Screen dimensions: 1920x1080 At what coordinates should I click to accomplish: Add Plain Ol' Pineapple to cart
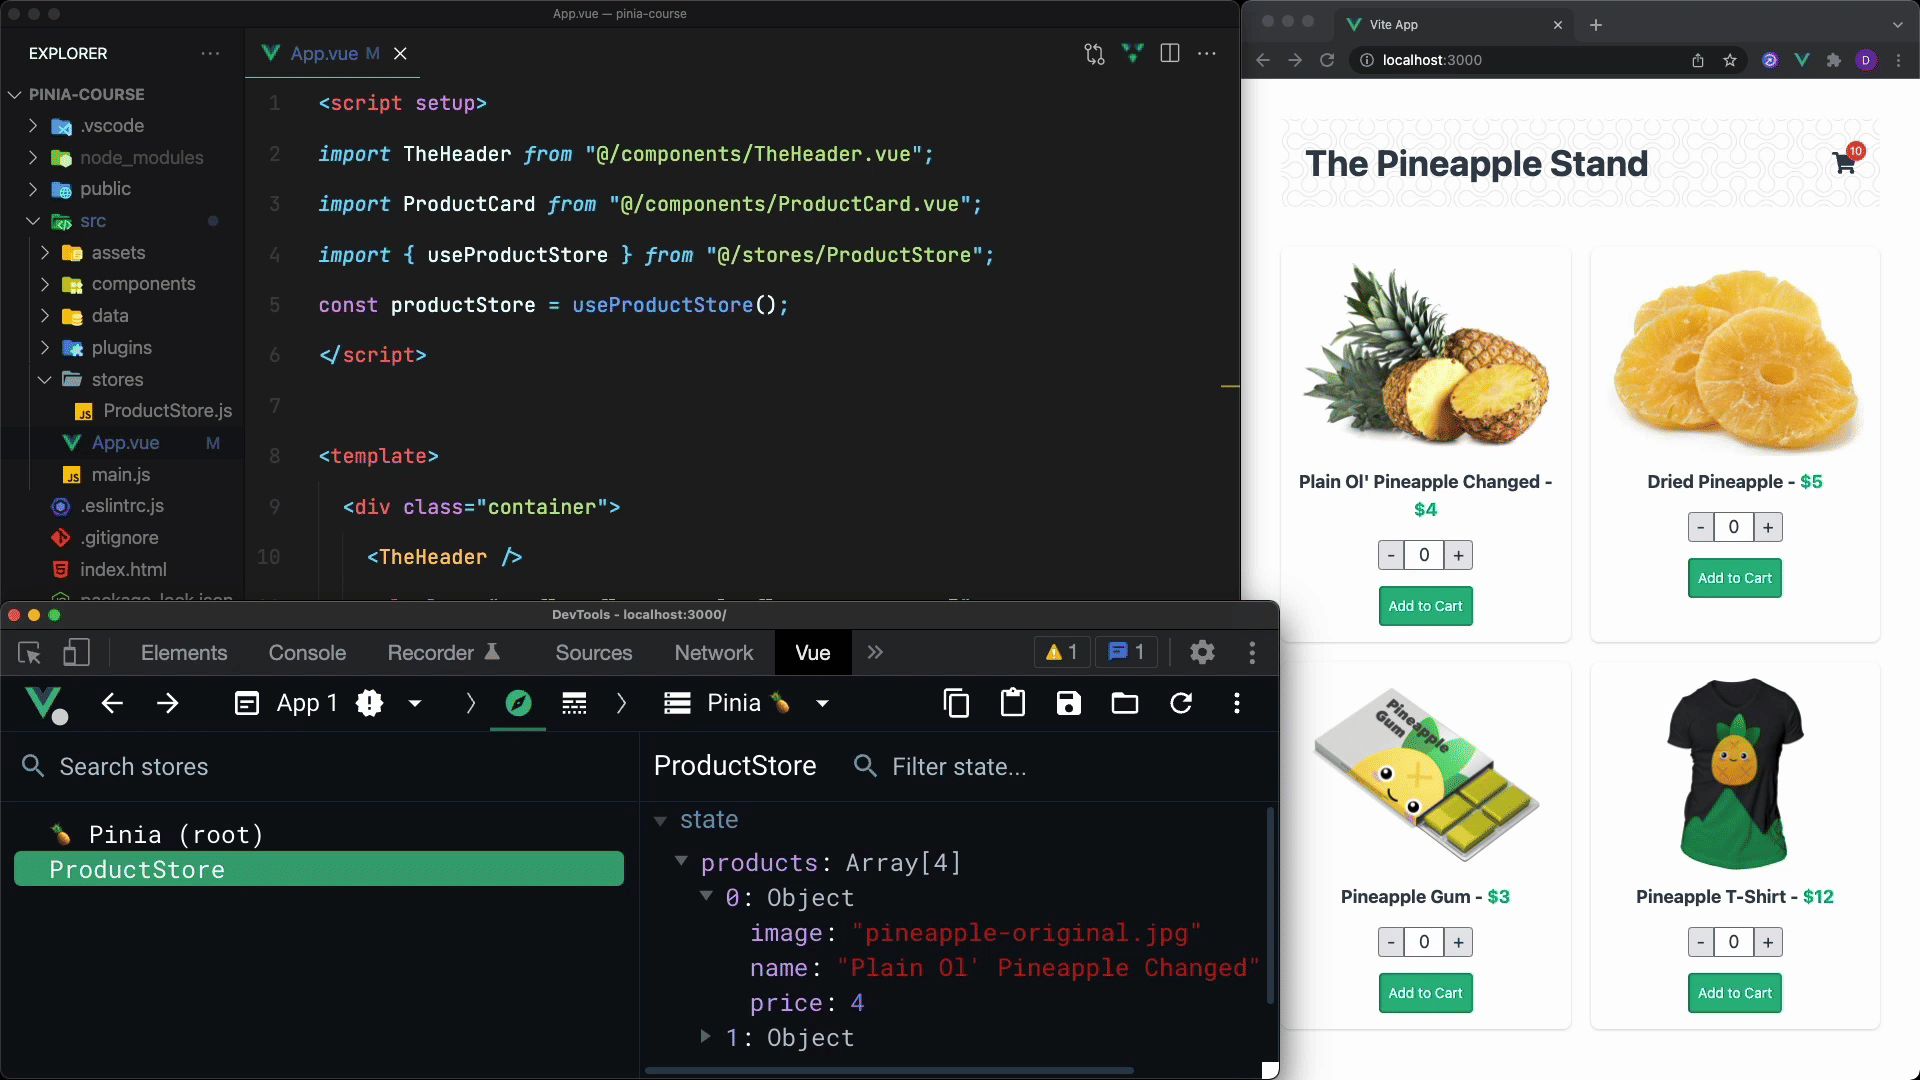click(x=1425, y=606)
